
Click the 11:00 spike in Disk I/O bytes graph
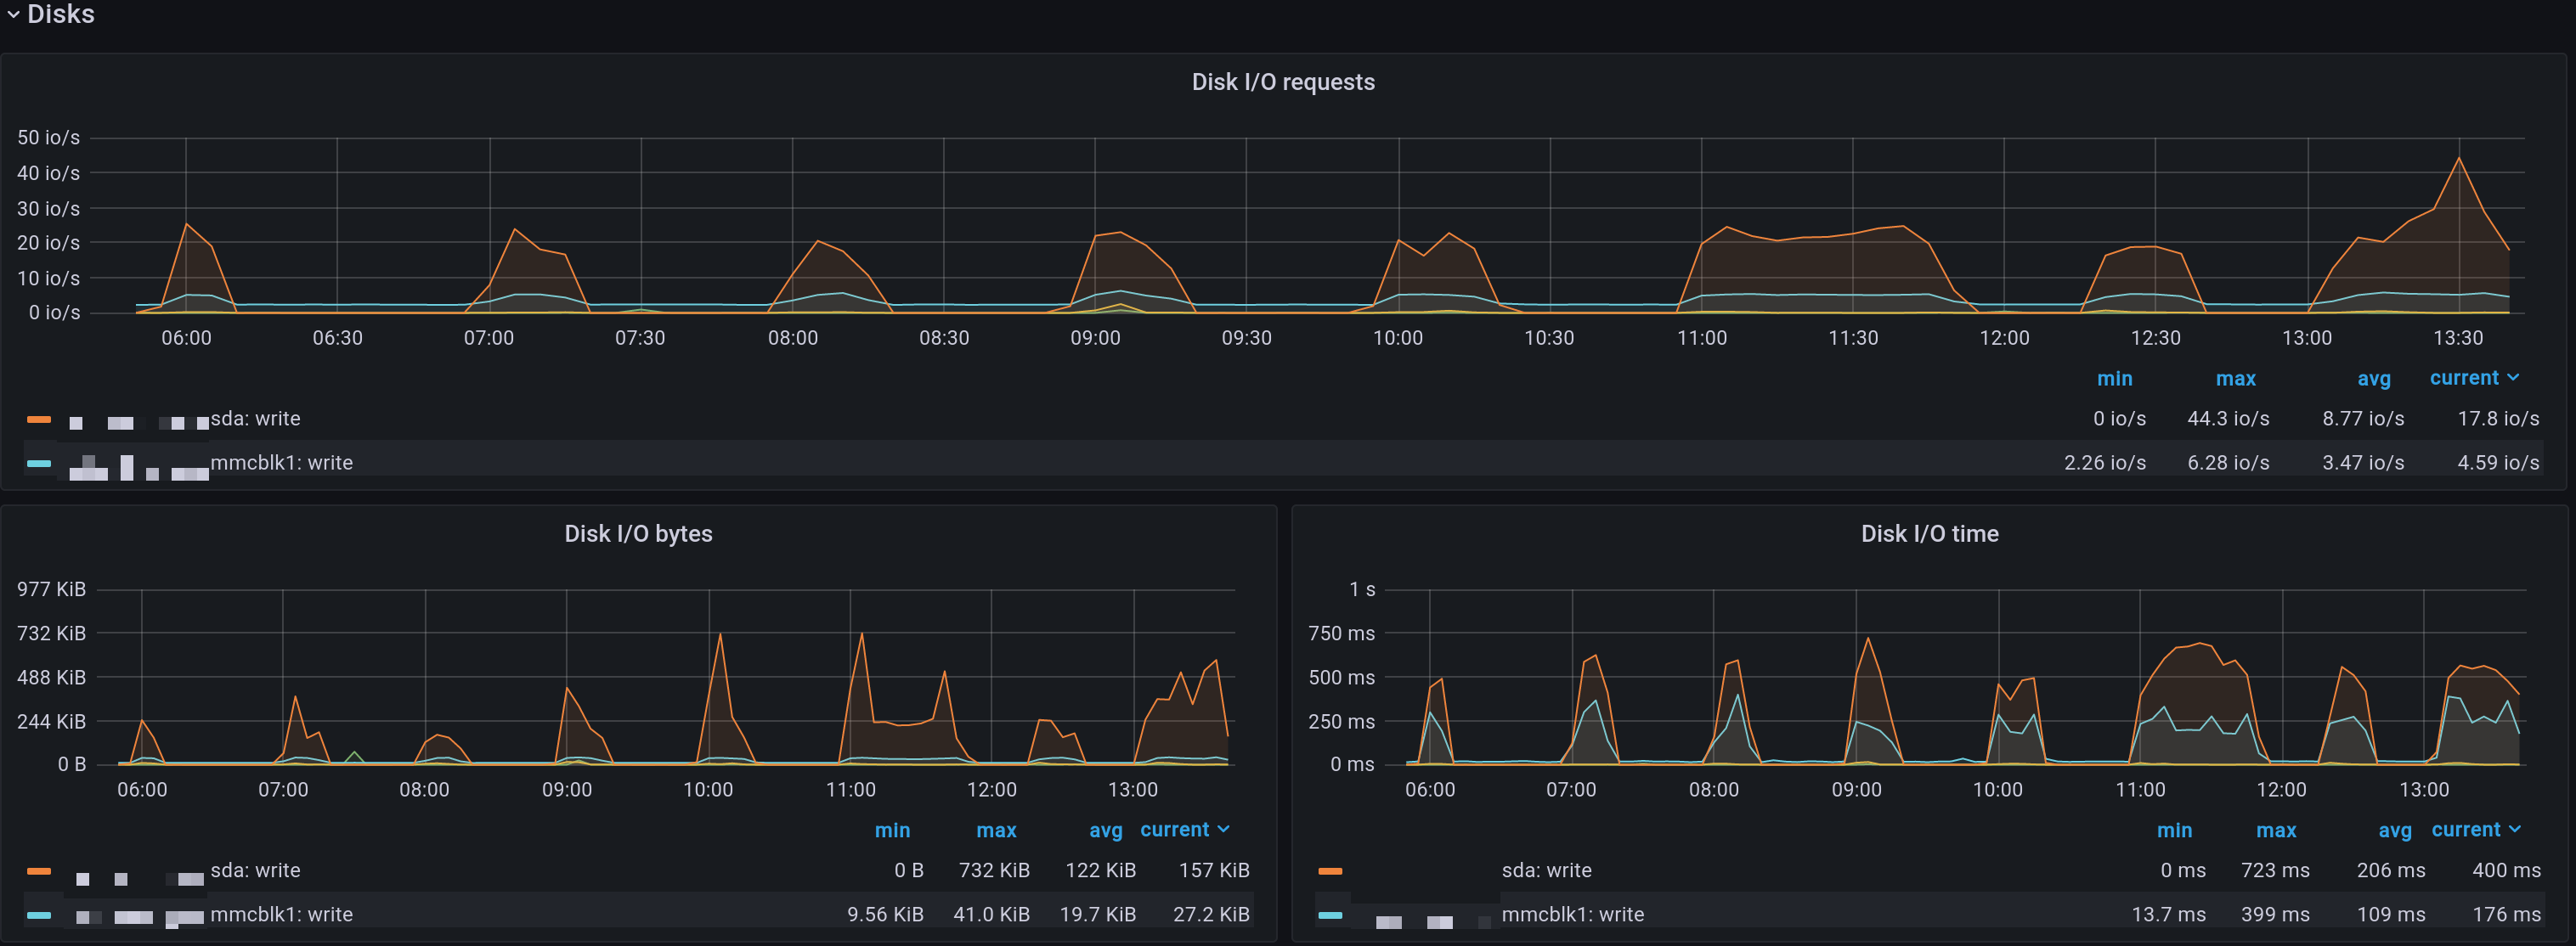[861, 633]
